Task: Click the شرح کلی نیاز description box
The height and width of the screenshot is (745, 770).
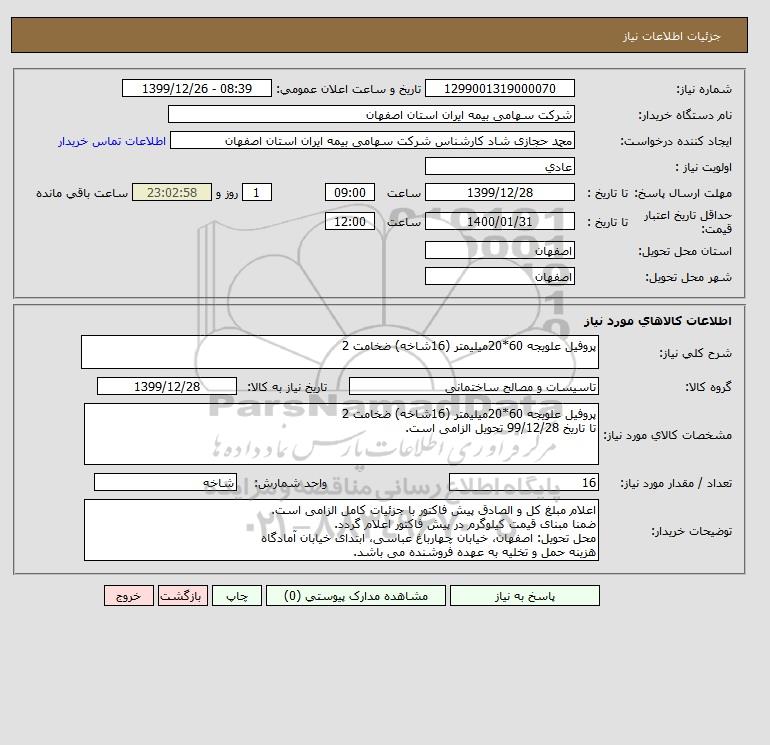Action: point(340,352)
